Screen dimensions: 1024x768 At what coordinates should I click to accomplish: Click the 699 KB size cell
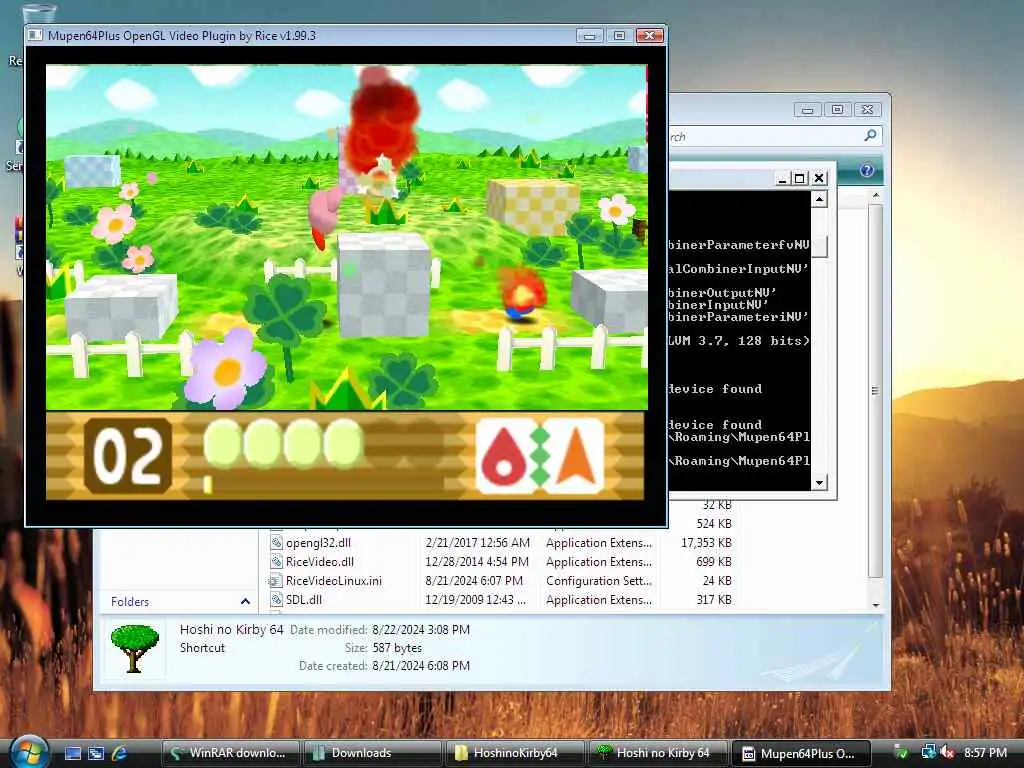[x=714, y=562]
